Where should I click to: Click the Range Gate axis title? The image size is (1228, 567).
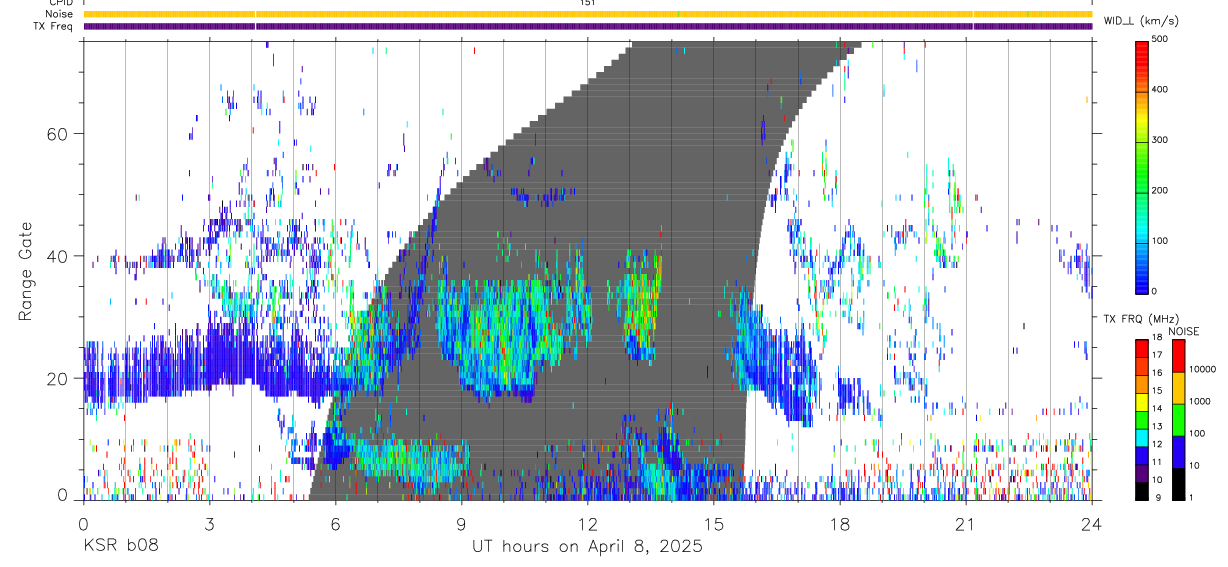[26, 271]
